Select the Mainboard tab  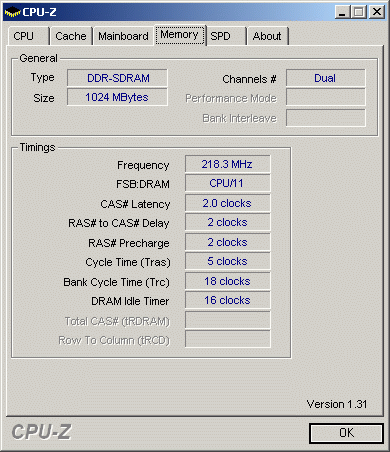coord(123,36)
